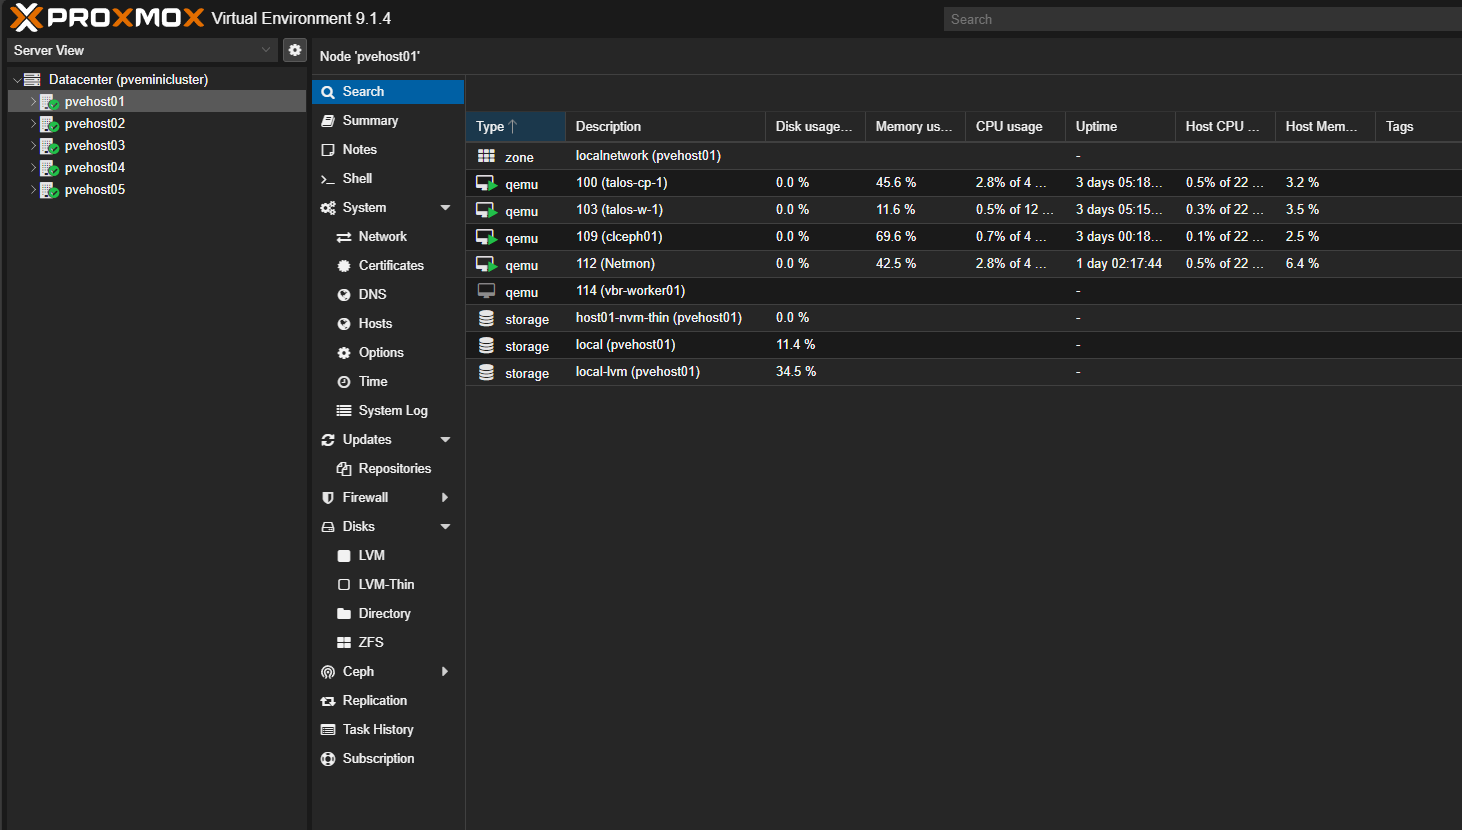Click the Datacenter server icon in tree
1462x830 pixels.
tap(32, 79)
